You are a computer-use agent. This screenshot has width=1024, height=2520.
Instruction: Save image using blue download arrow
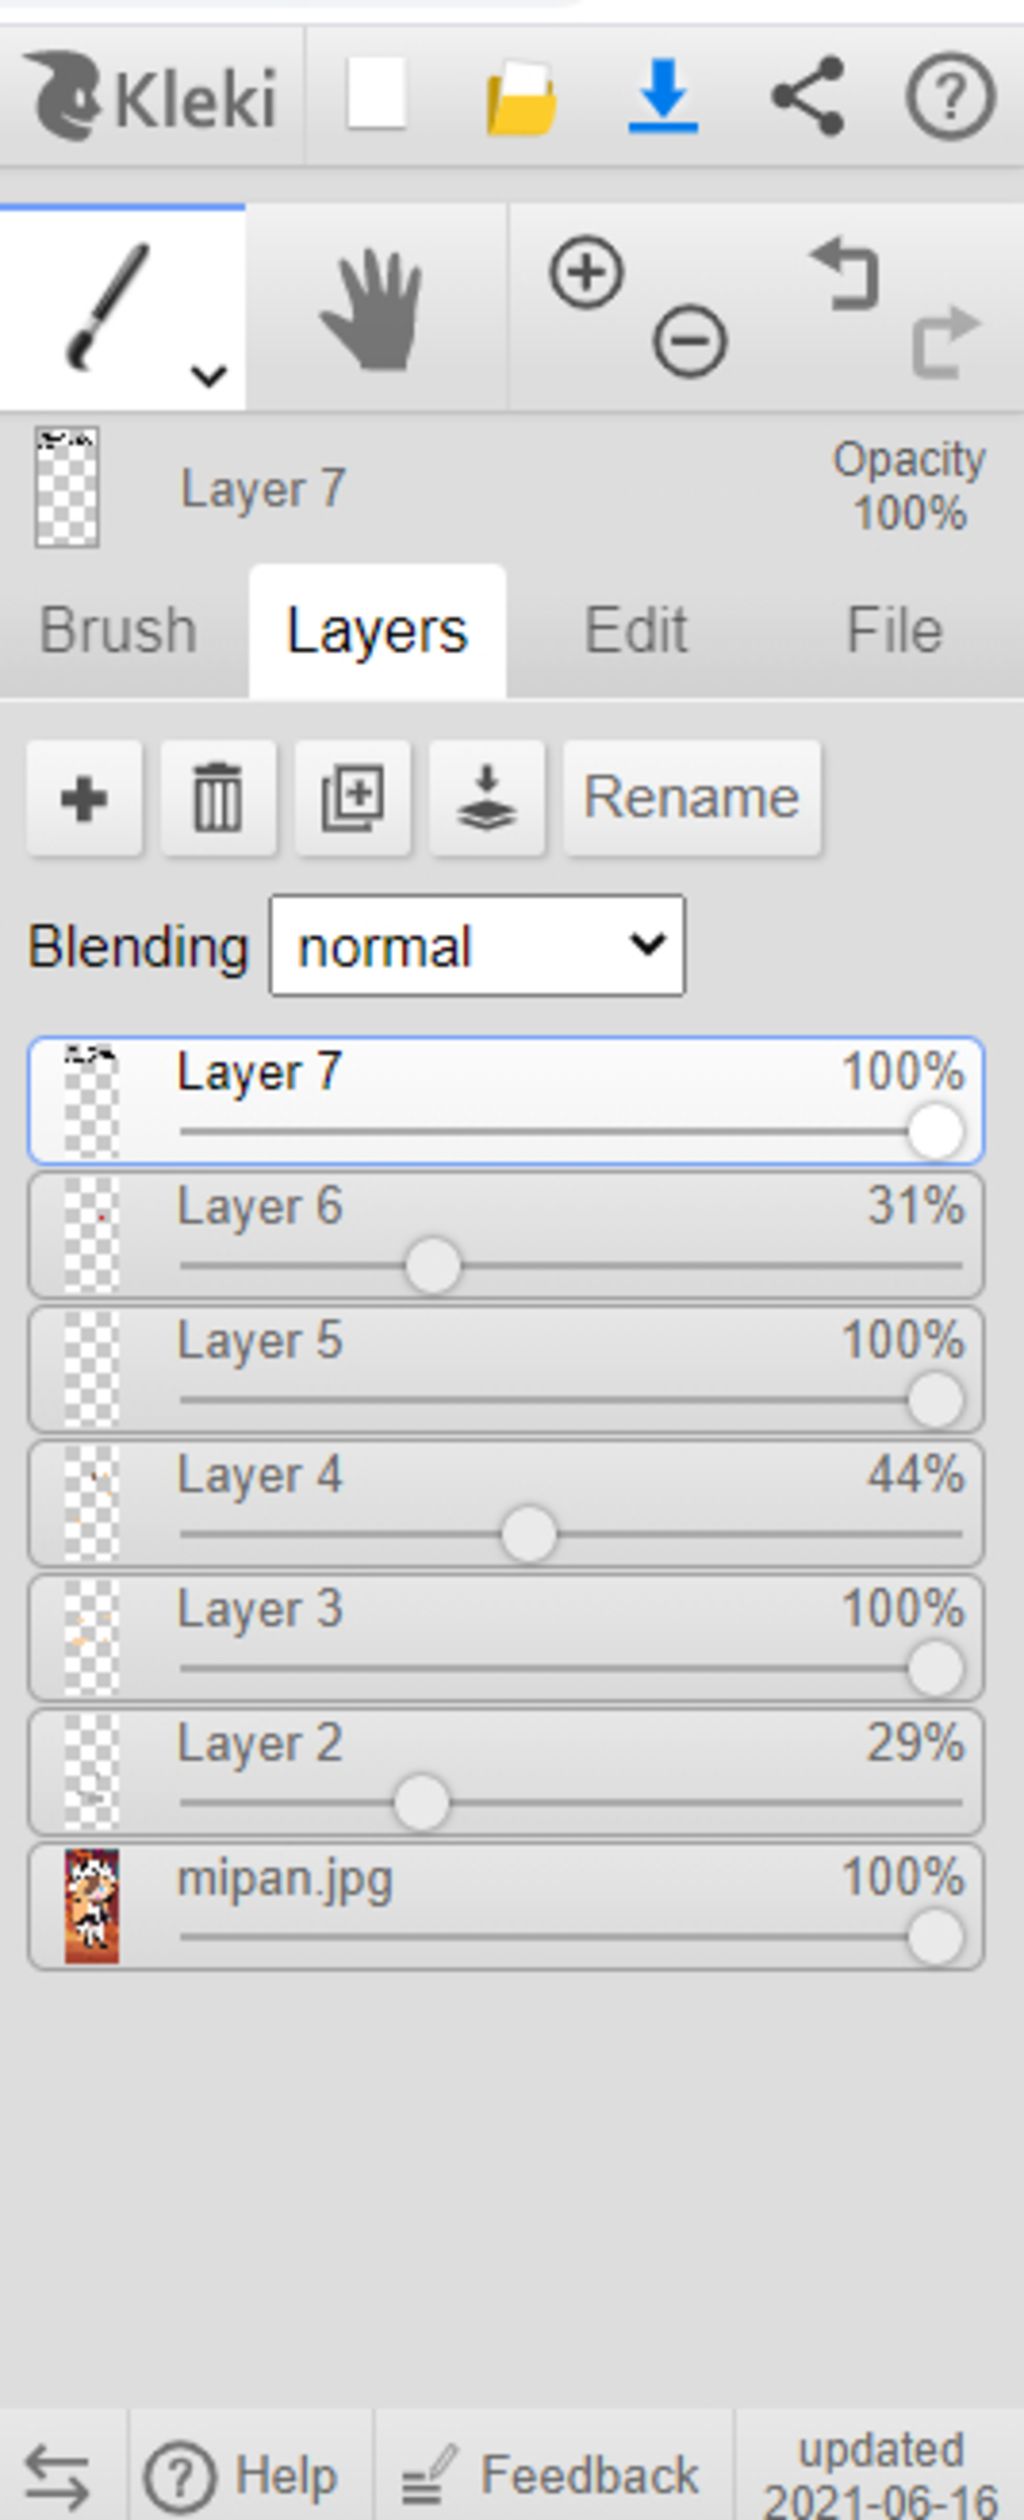663,96
